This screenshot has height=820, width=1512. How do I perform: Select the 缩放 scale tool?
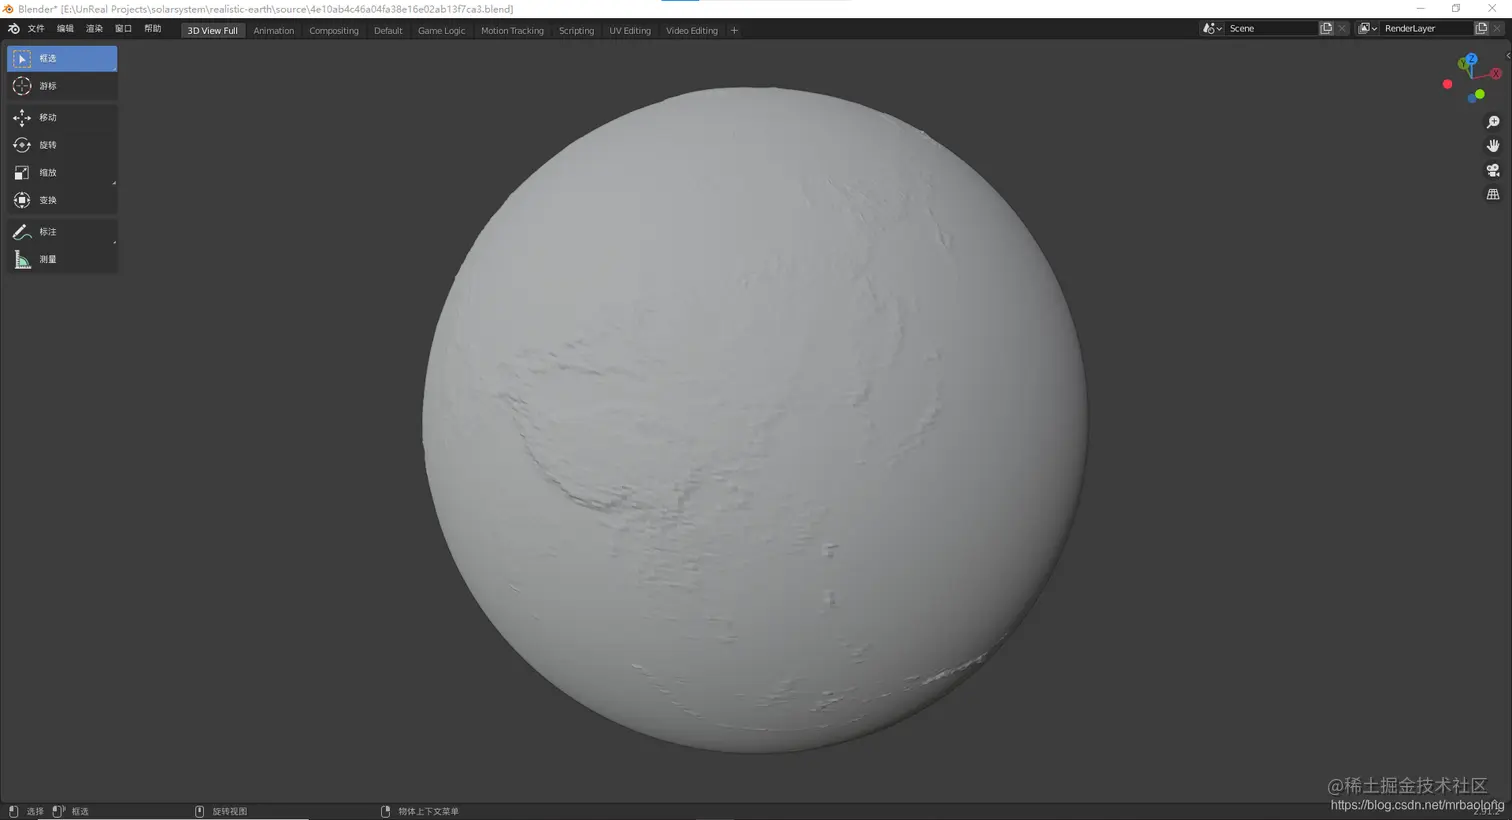[61, 173]
